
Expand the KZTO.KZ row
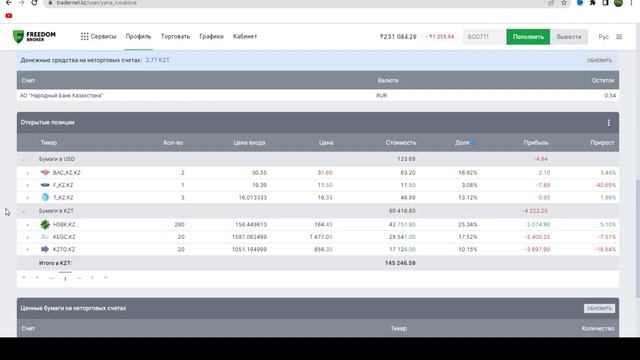pos(27,249)
